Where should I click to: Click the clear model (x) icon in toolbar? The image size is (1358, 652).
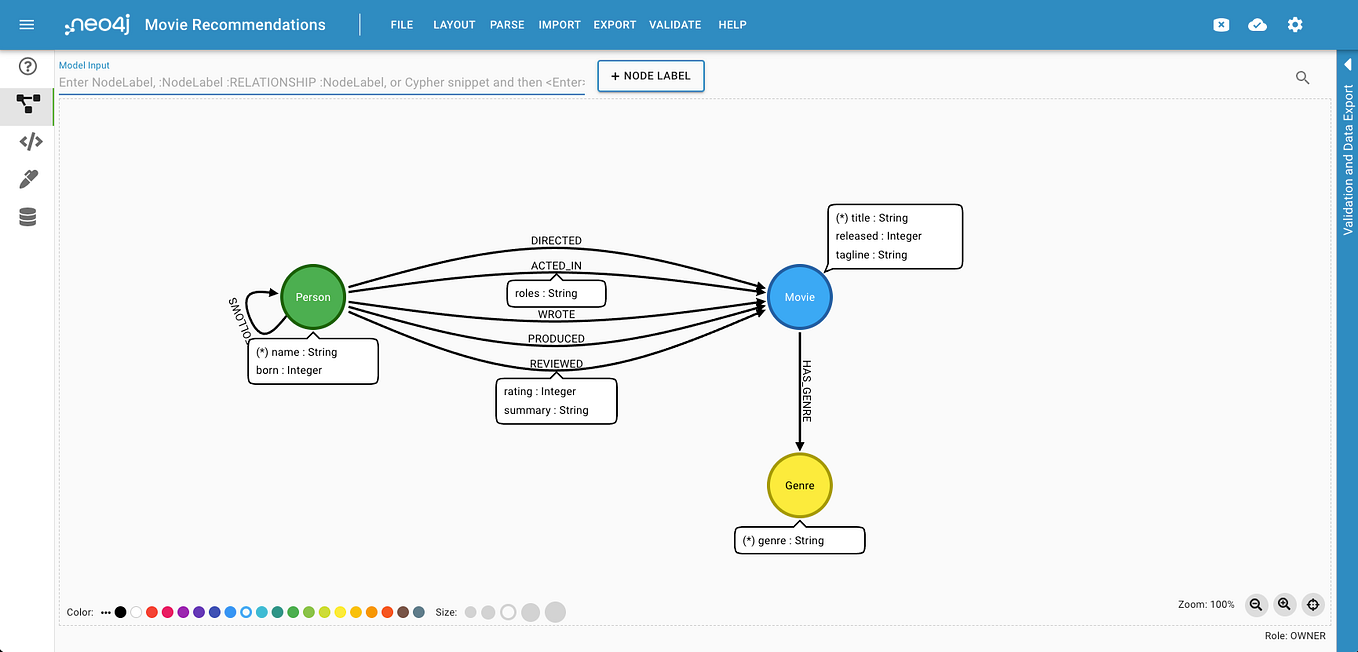coord(1221,24)
